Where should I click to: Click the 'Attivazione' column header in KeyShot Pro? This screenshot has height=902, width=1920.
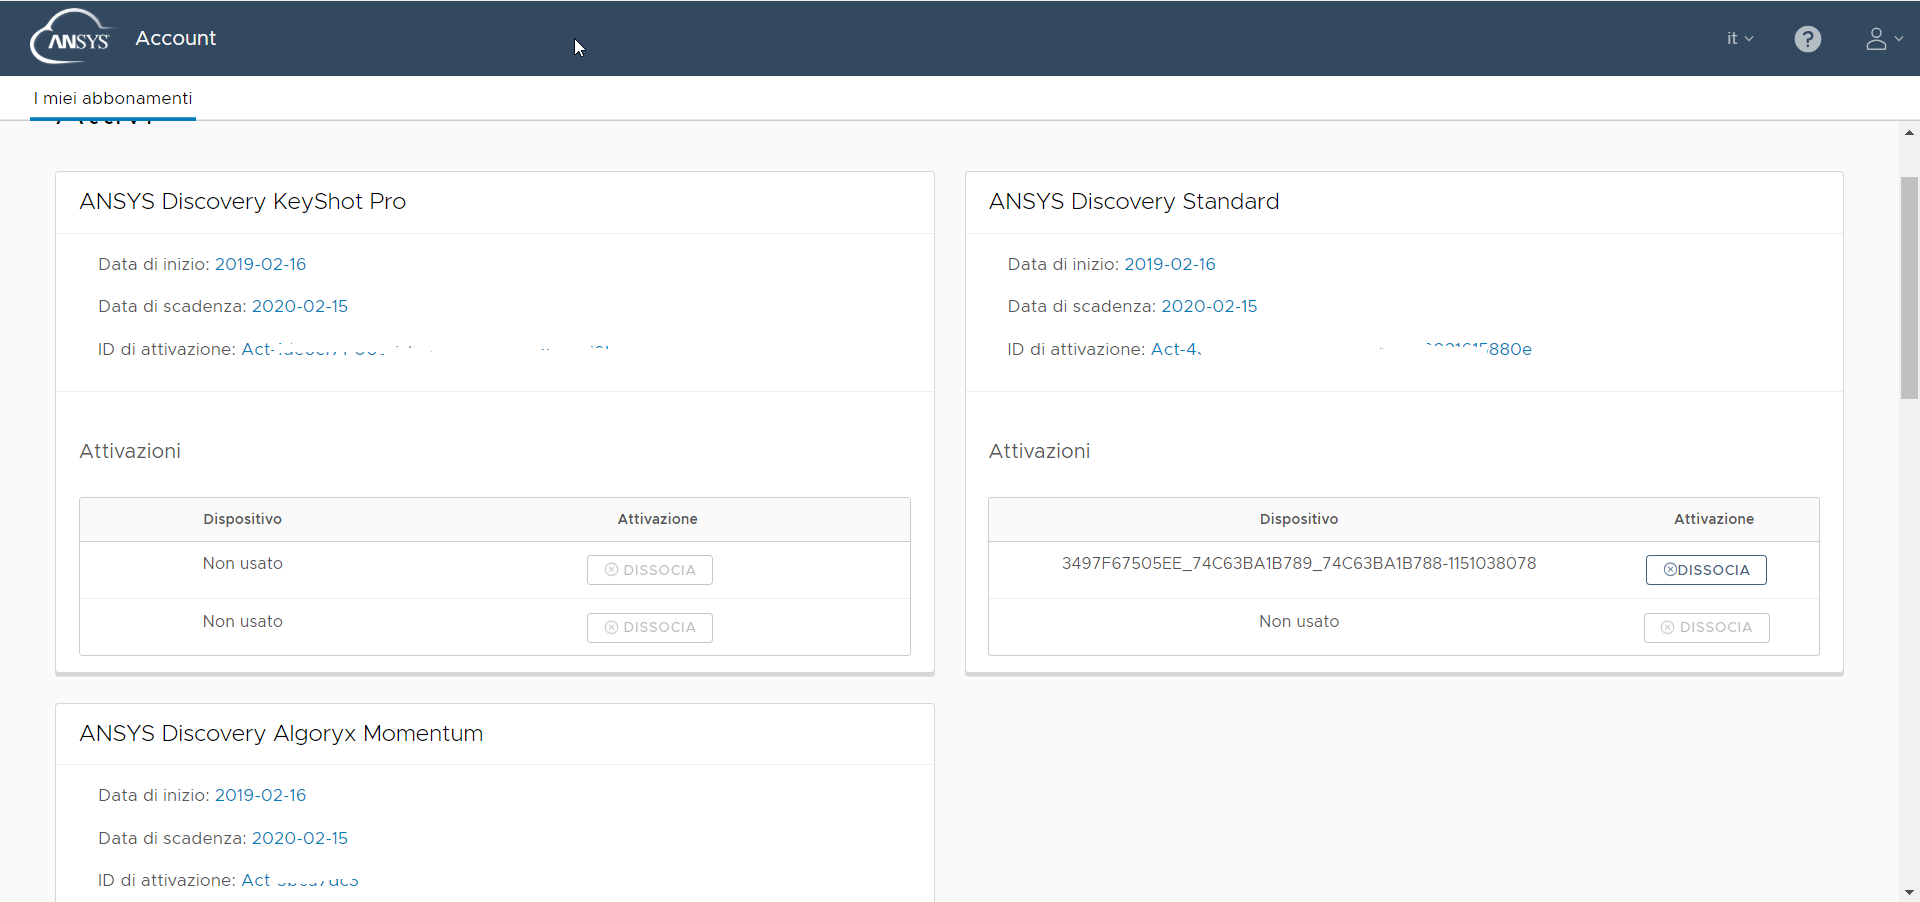(657, 519)
